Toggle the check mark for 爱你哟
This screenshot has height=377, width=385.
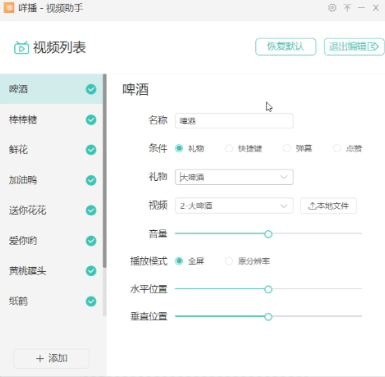(x=91, y=241)
